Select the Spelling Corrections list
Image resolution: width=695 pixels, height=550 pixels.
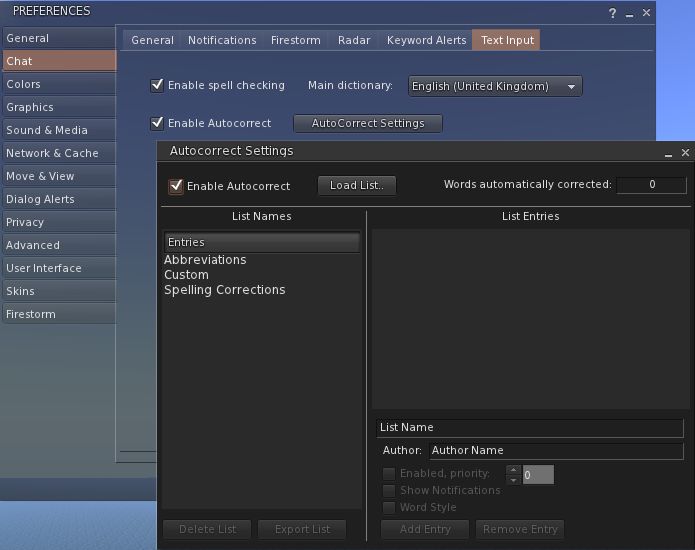(224, 290)
